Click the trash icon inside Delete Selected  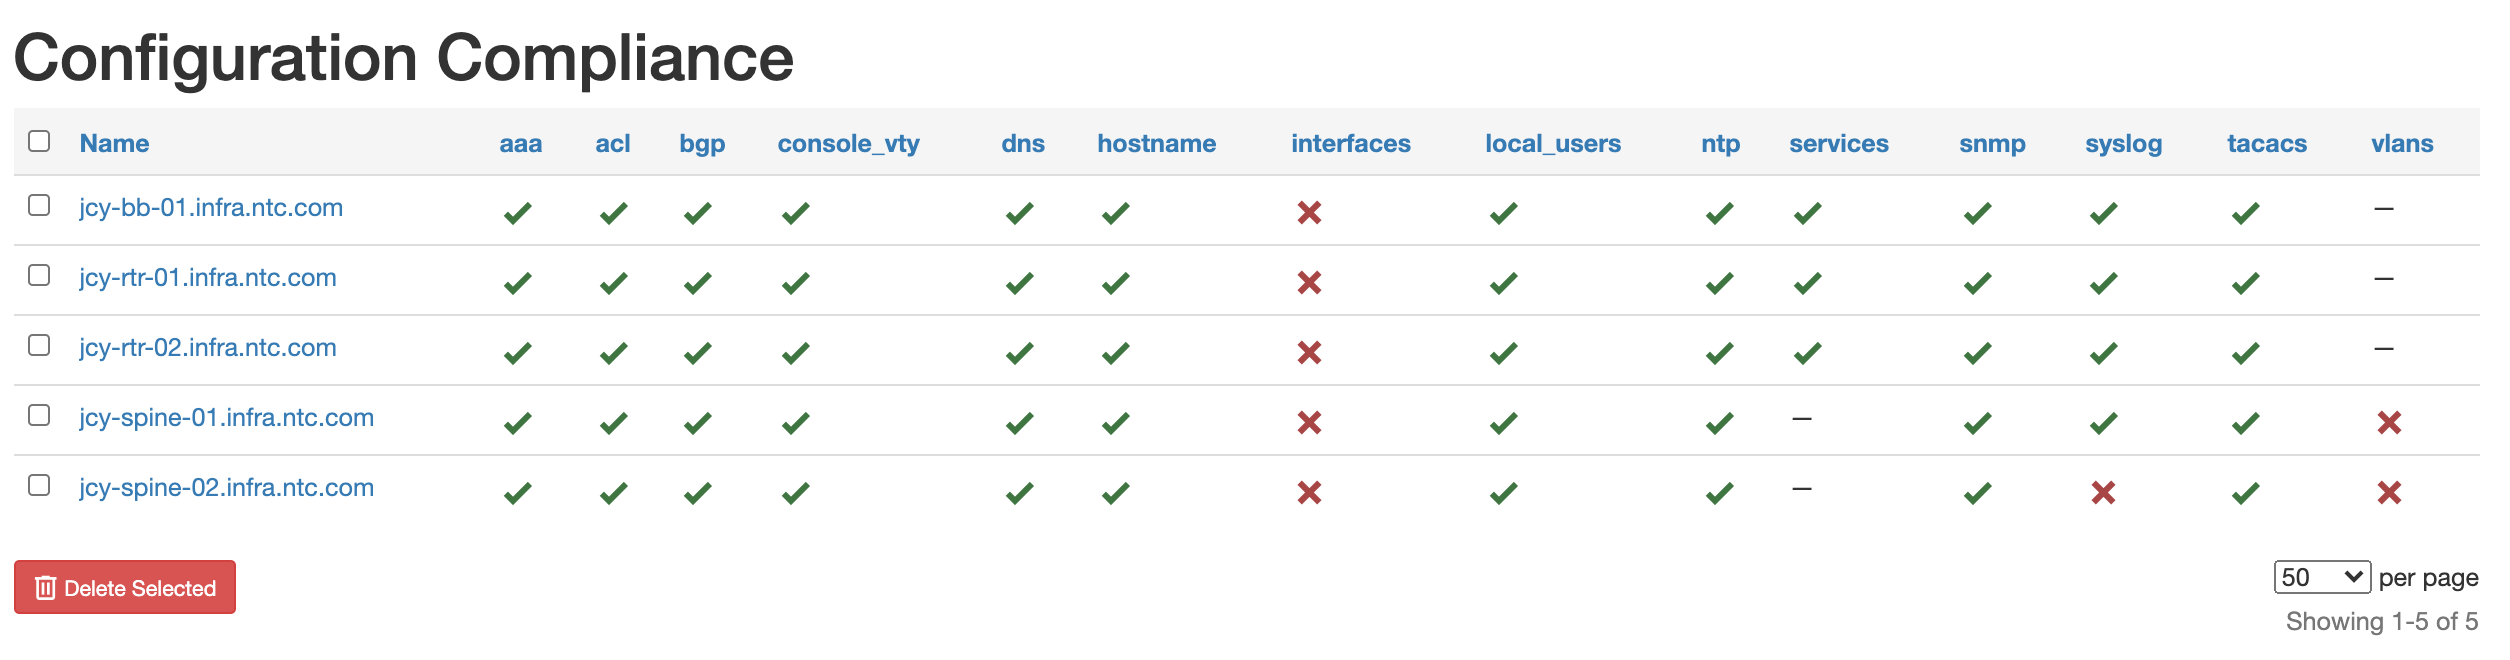pos(44,587)
